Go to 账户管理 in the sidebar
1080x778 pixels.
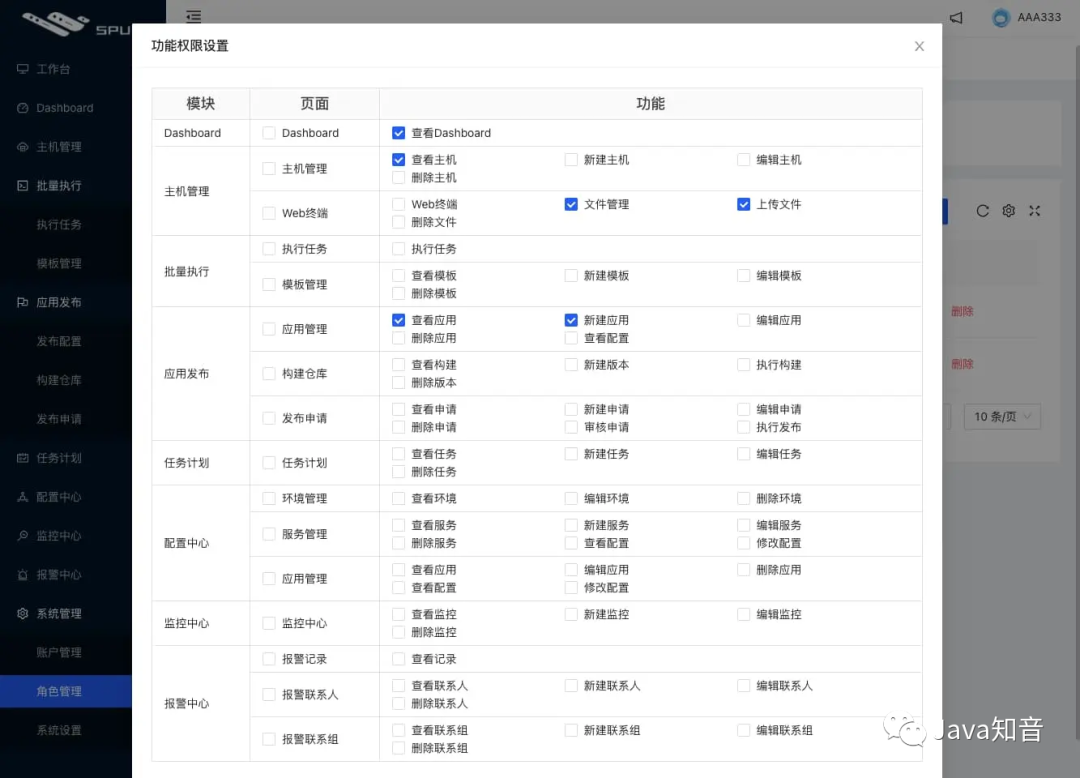pos(59,652)
